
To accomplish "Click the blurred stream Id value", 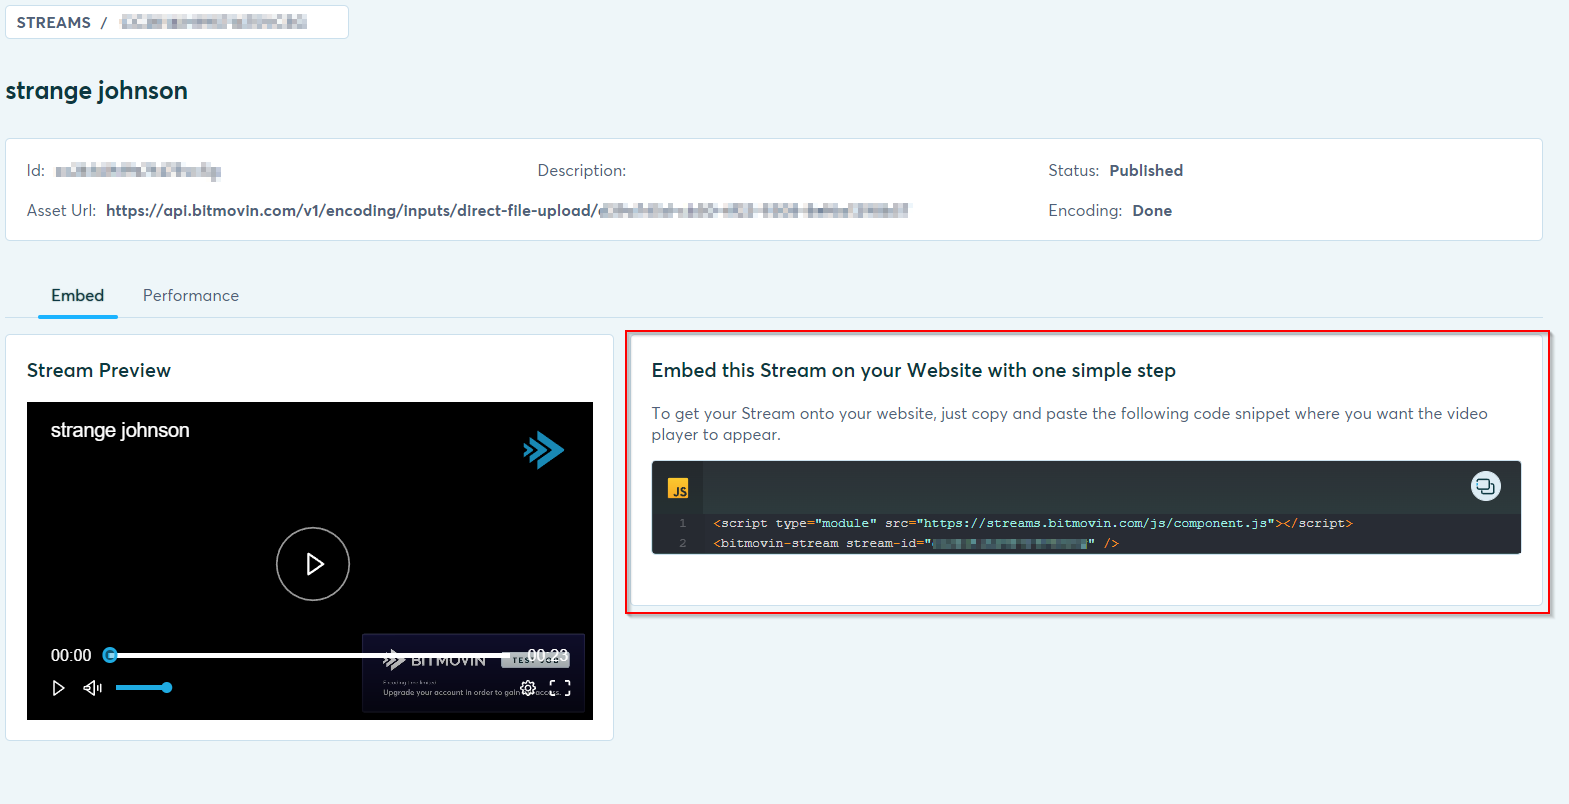I will coord(138,171).
